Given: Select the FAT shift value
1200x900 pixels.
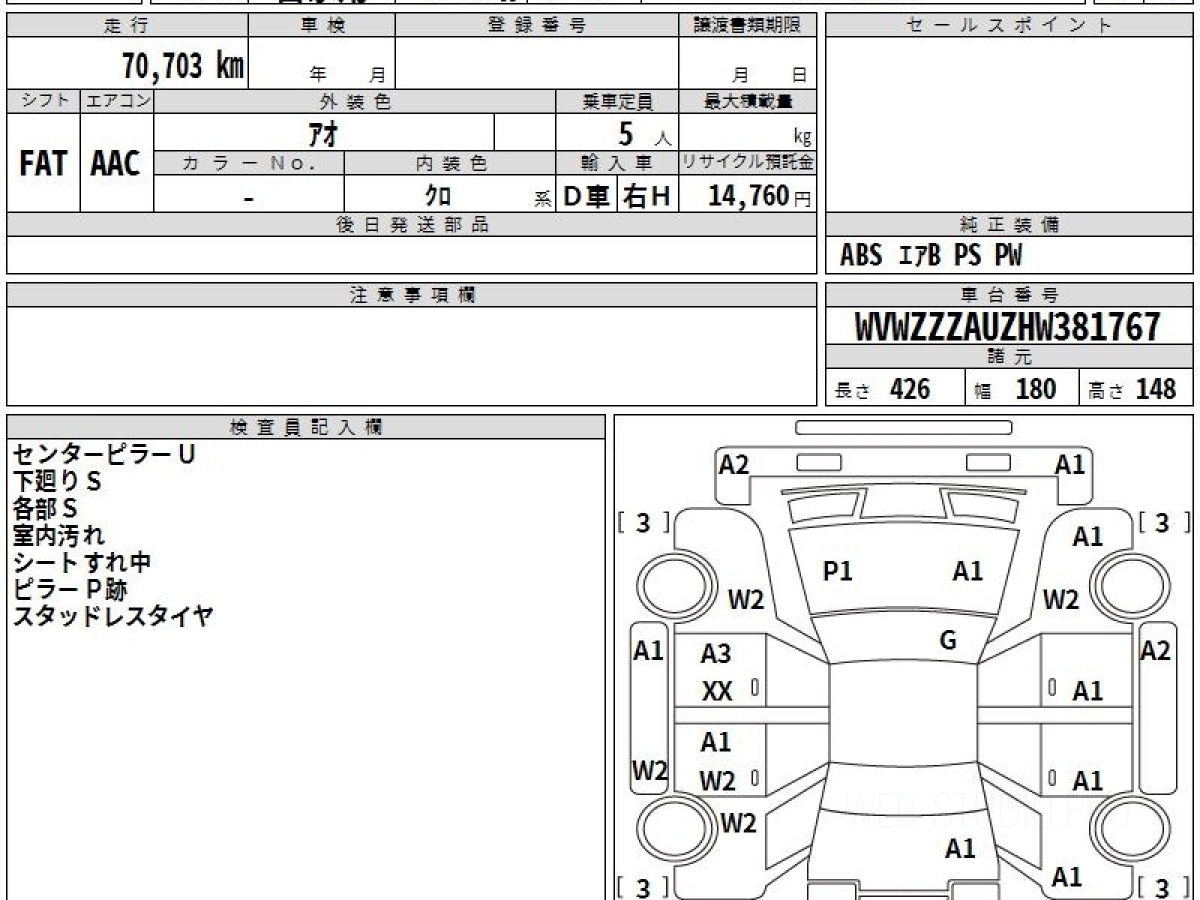Looking at the screenshot, I should pyautogui.click(x=43, y=164).
